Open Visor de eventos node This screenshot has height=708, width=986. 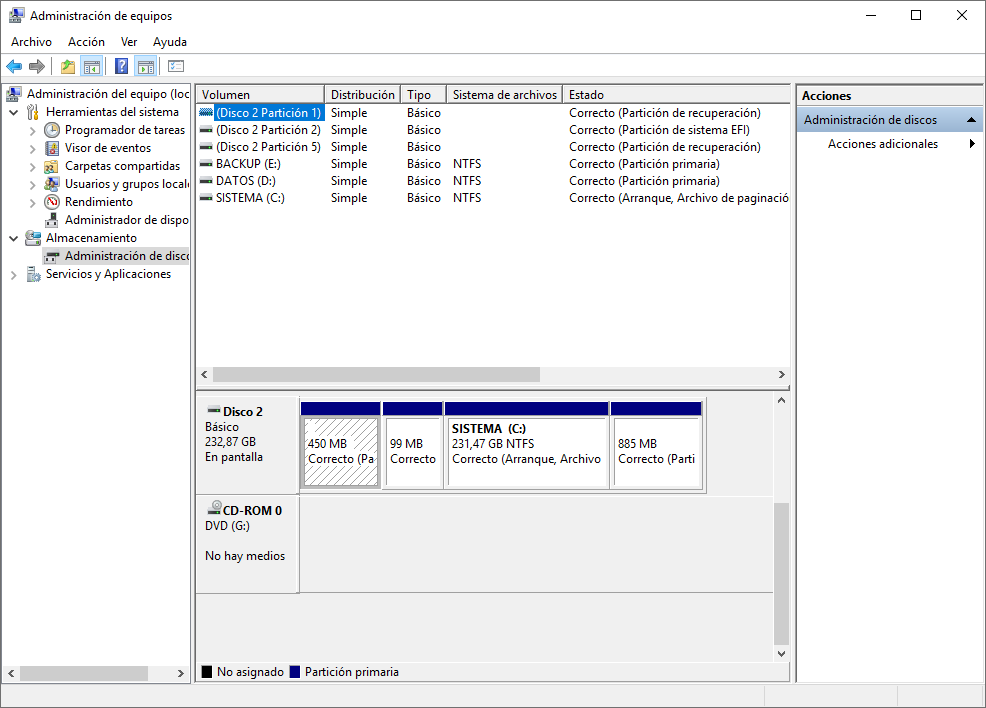click(x=108, y=148)
